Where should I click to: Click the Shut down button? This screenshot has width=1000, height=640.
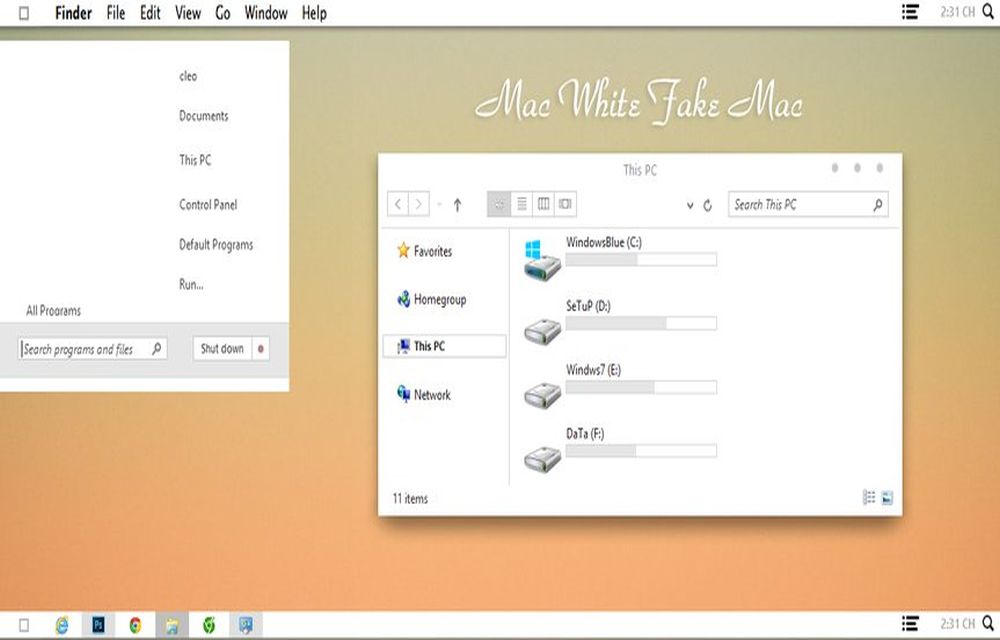click(223, 349)
